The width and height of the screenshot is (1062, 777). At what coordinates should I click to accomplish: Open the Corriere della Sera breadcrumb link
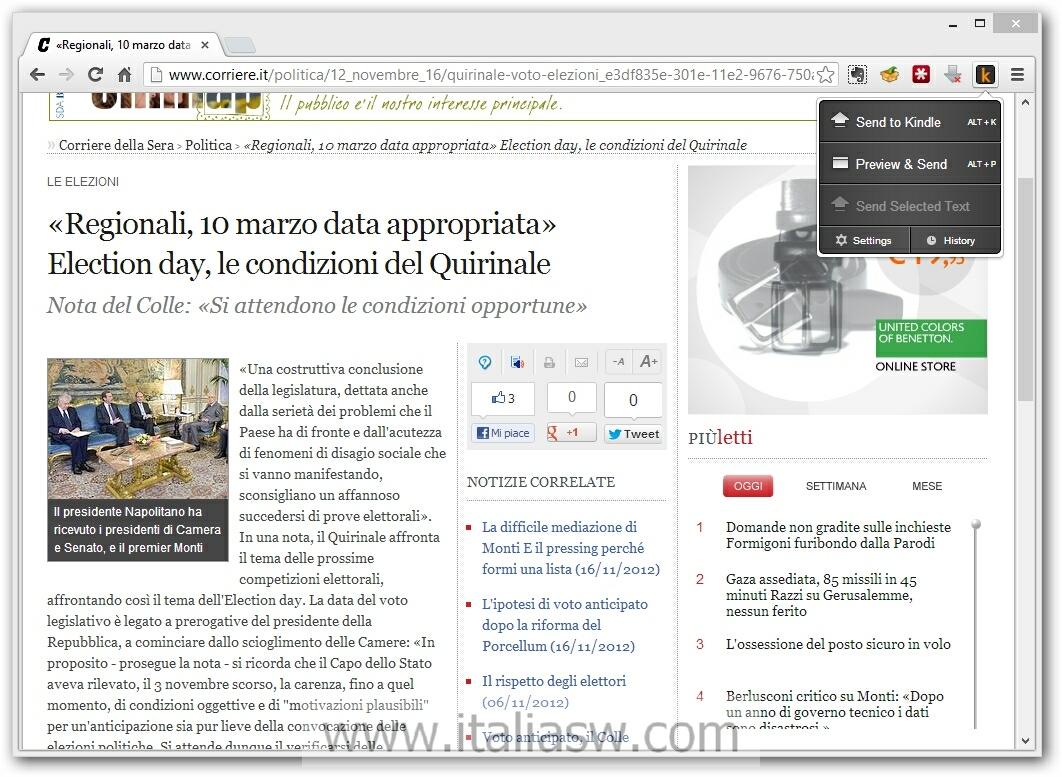click(x=116, y=145)
